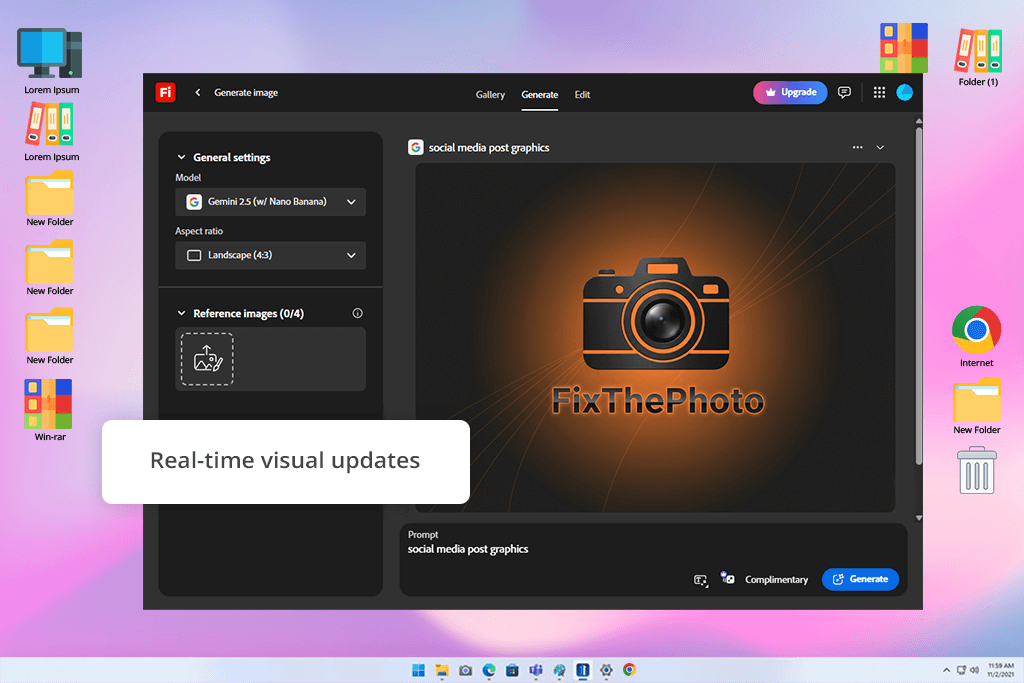Select the unlabeled colorful archive desktop icon
Image resolution: width=1024 pixels, height=683 pixels.
point(904,48)
